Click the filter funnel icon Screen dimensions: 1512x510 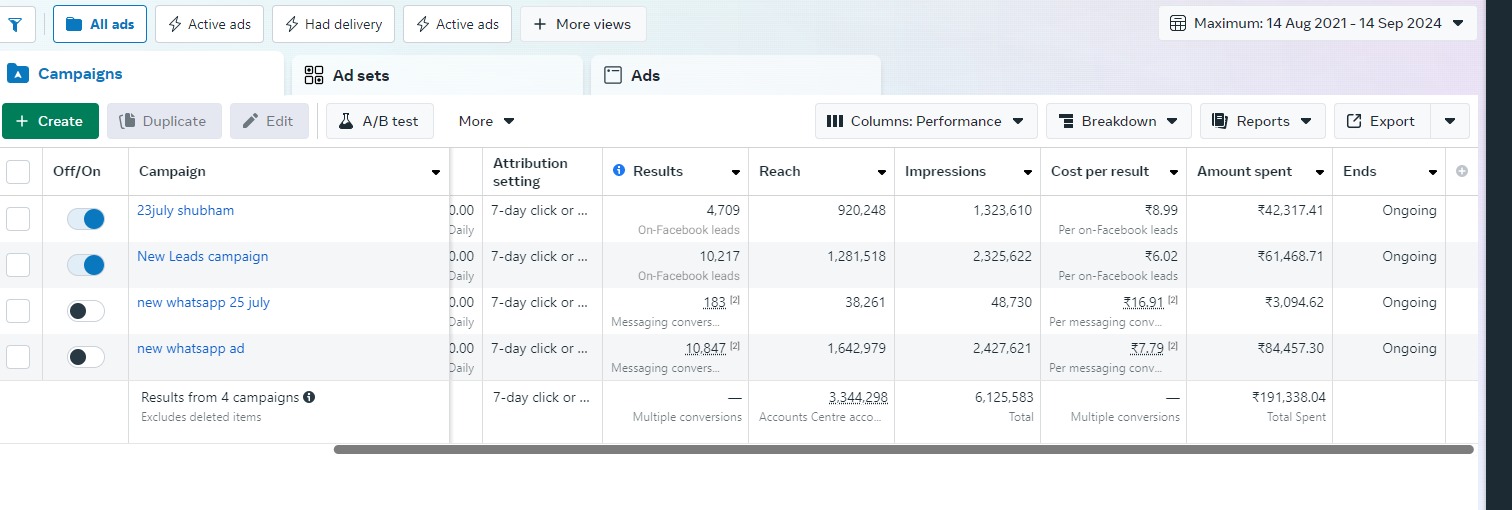pos(15,24)
